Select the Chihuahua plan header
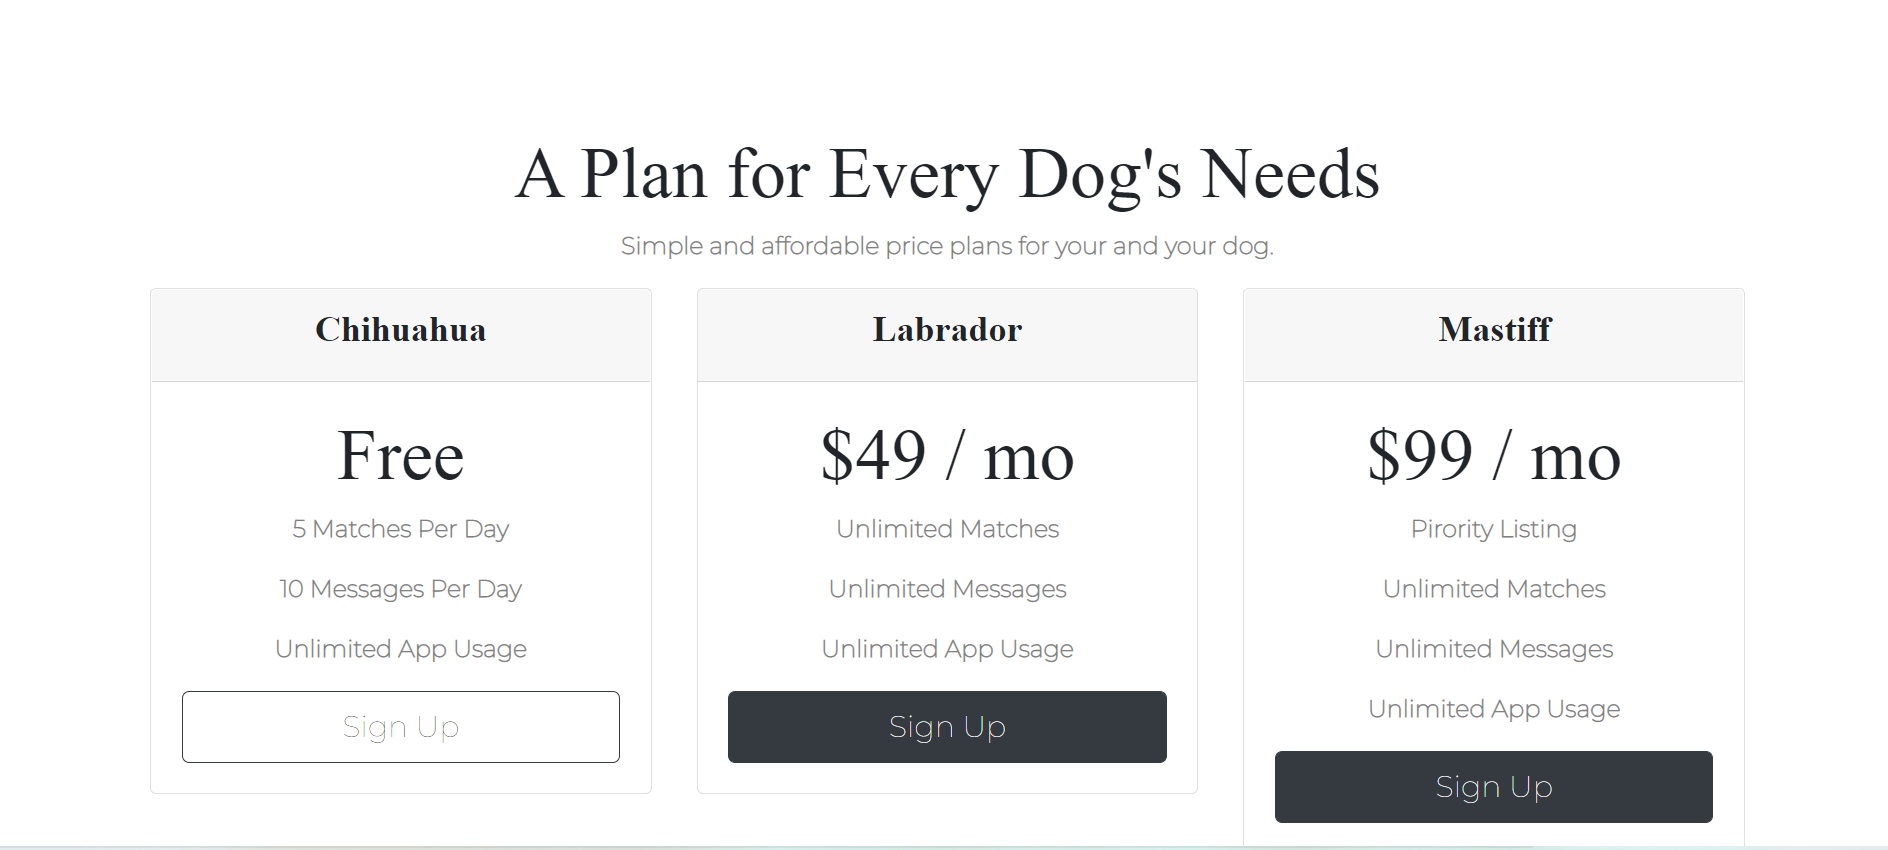This screenshot has height=850, width=1888. coord(400,331)
